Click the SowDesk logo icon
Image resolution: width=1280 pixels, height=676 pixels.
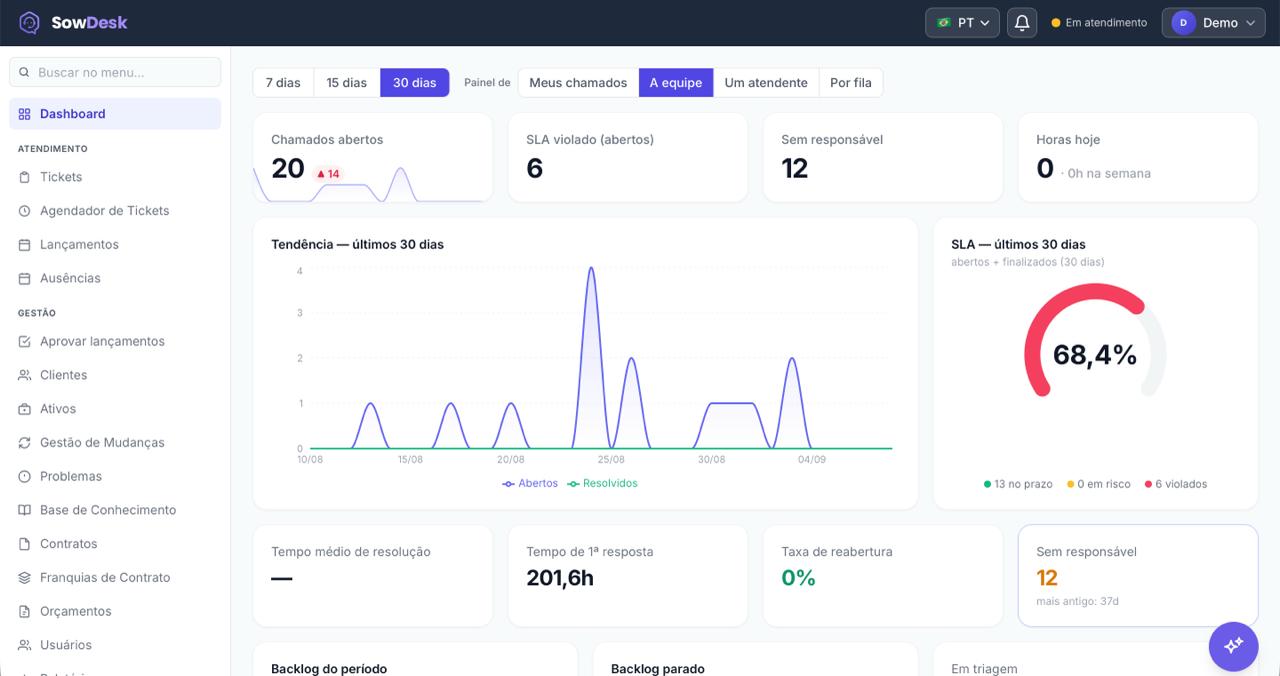point(30,22)
